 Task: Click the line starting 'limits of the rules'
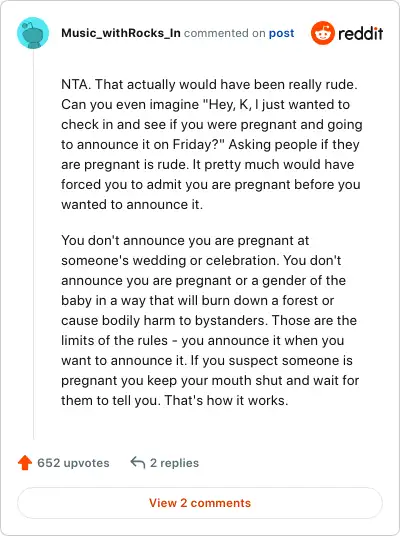click(x=203, y=340)
